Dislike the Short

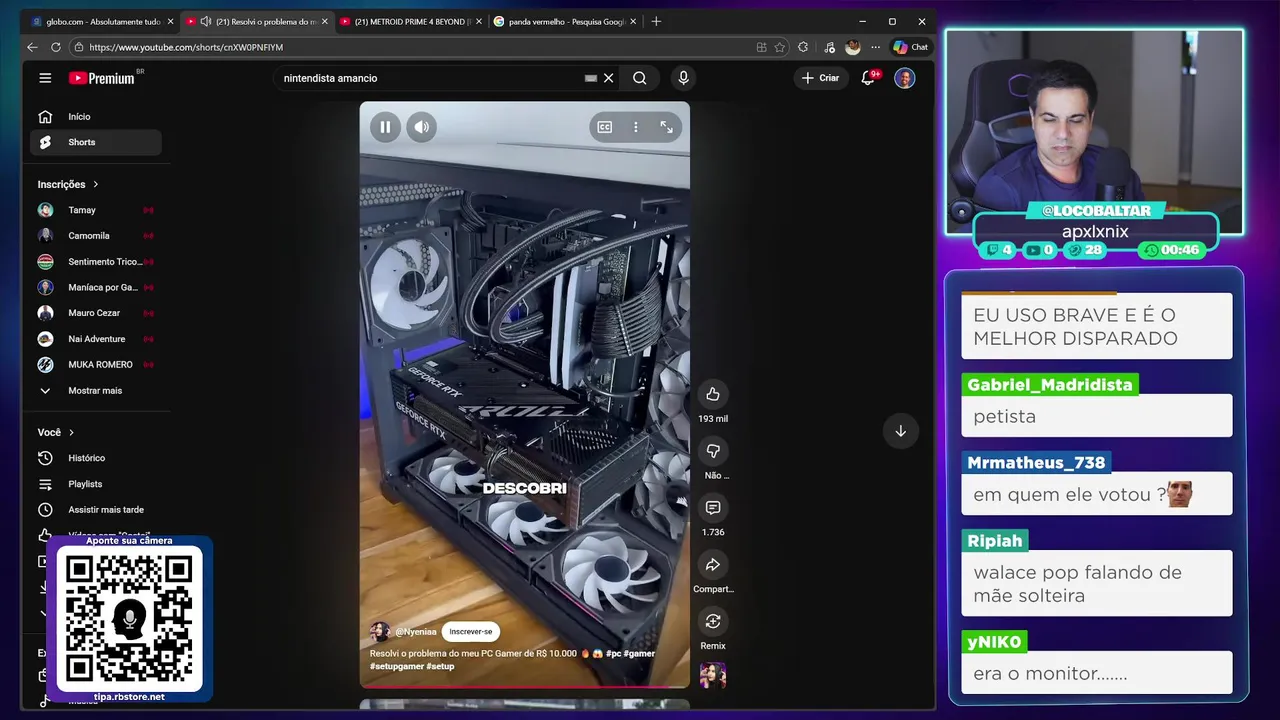[713, 451]
